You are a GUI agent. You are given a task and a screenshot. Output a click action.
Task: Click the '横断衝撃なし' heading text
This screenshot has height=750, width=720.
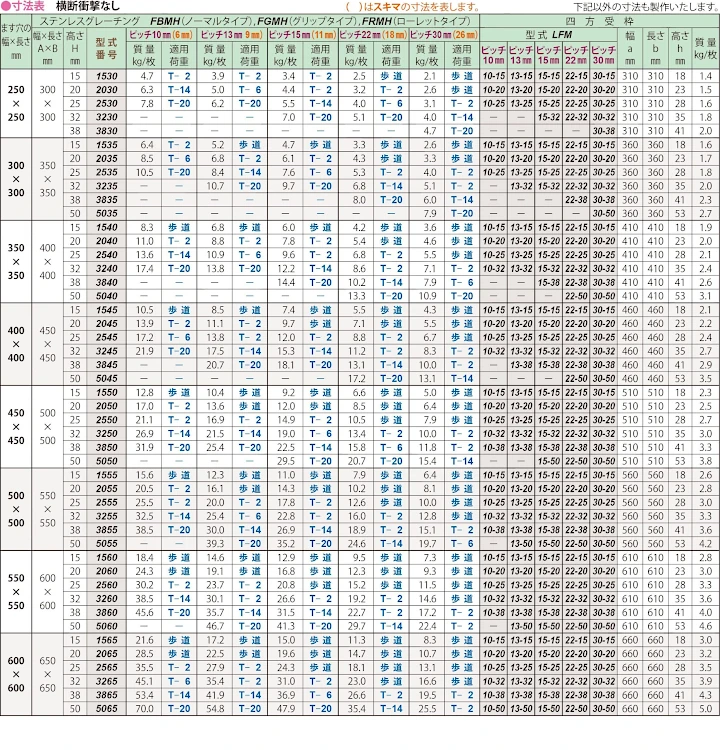point(88,6)
